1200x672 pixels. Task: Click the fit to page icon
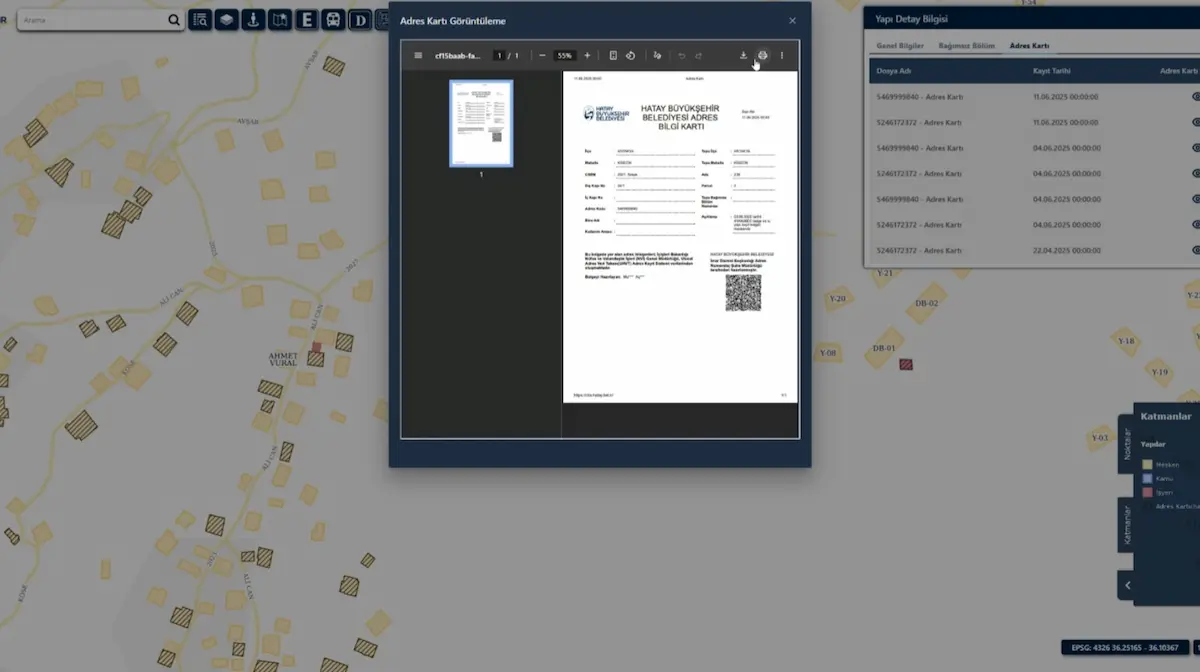click(613, 56)
